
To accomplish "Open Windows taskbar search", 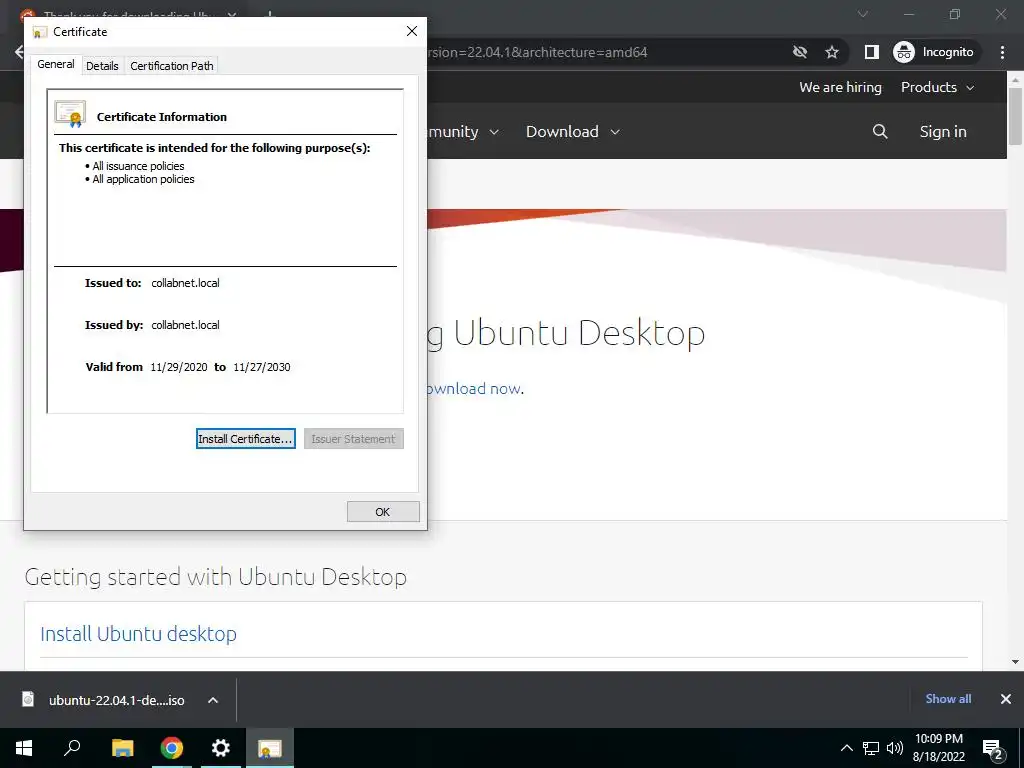I will click(x=72, y=748).
